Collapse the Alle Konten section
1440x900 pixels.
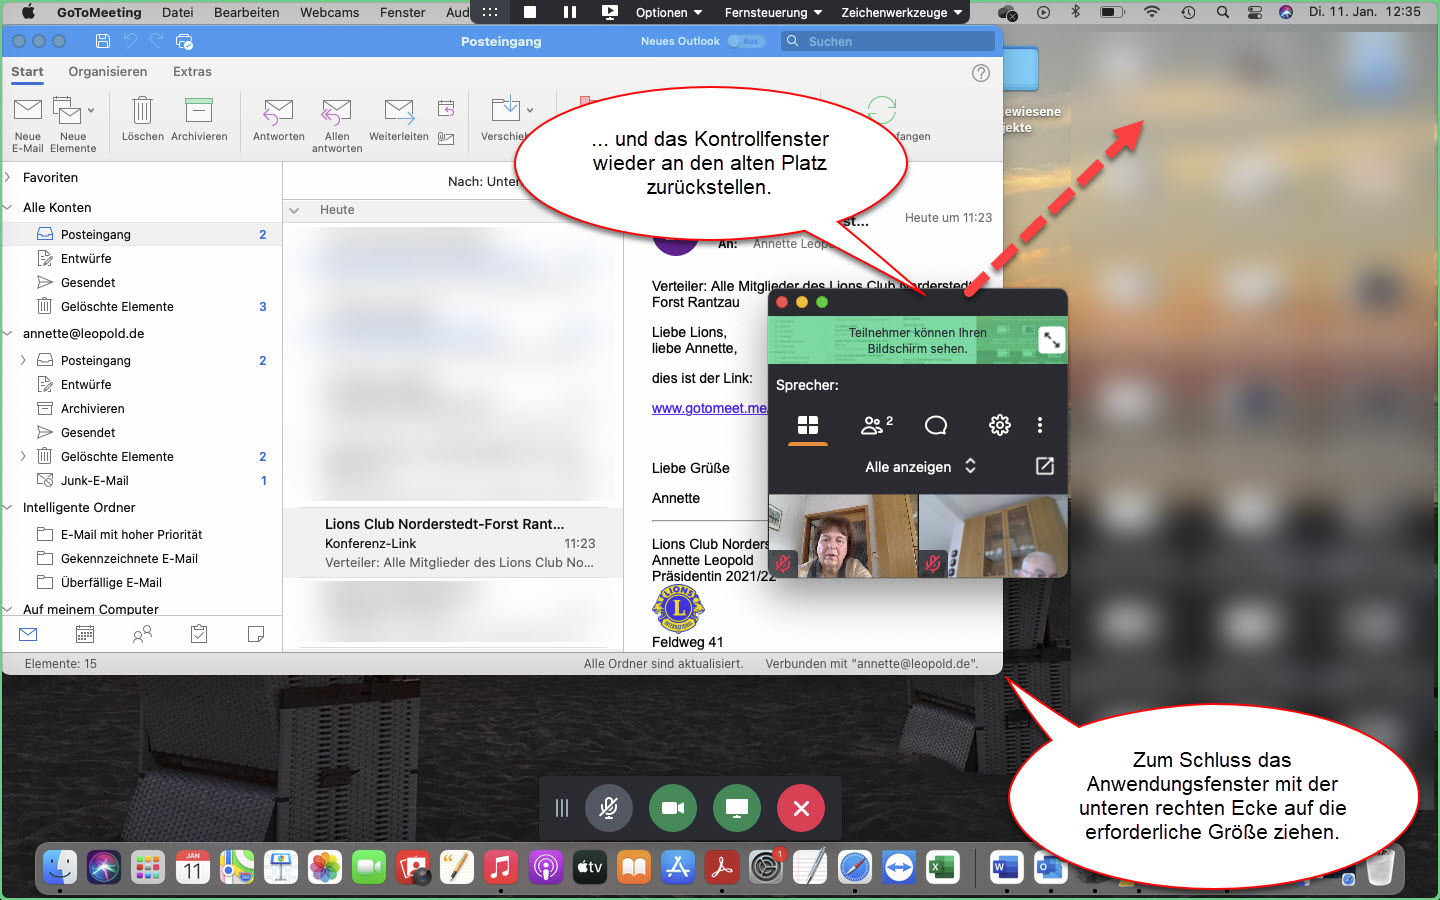(8, 207)
